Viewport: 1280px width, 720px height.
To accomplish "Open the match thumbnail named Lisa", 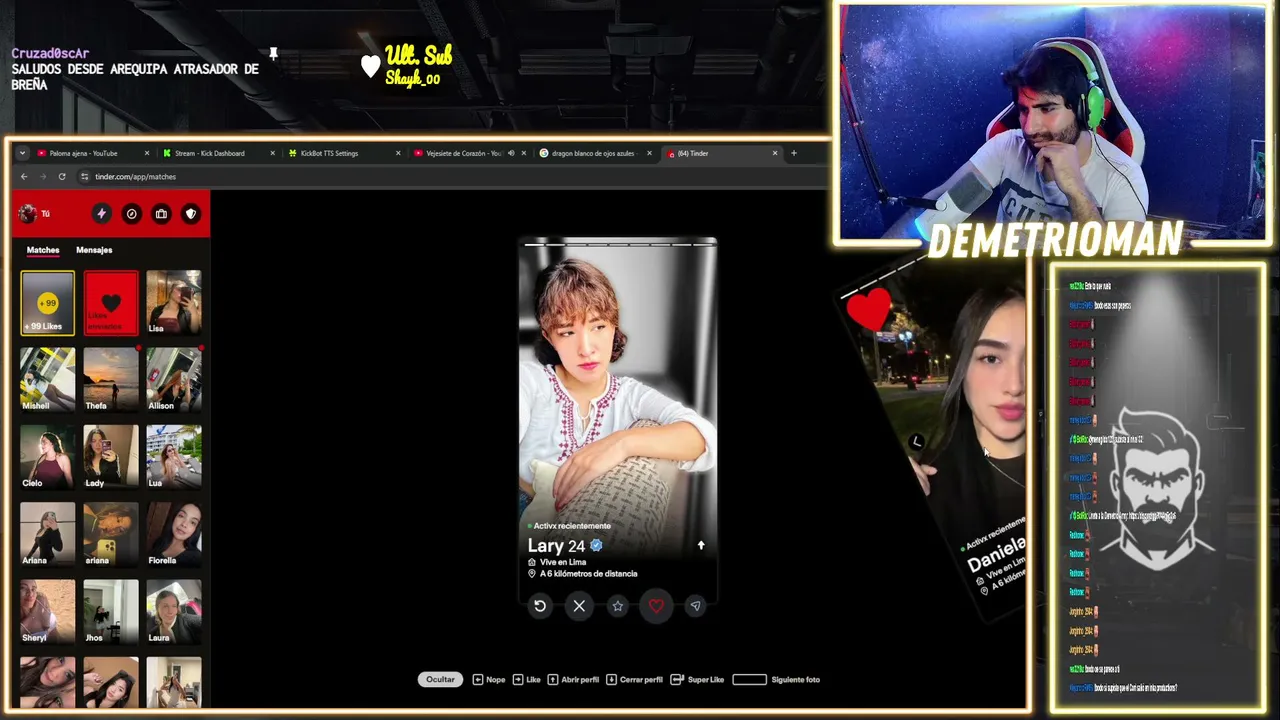I will (174, 302).
